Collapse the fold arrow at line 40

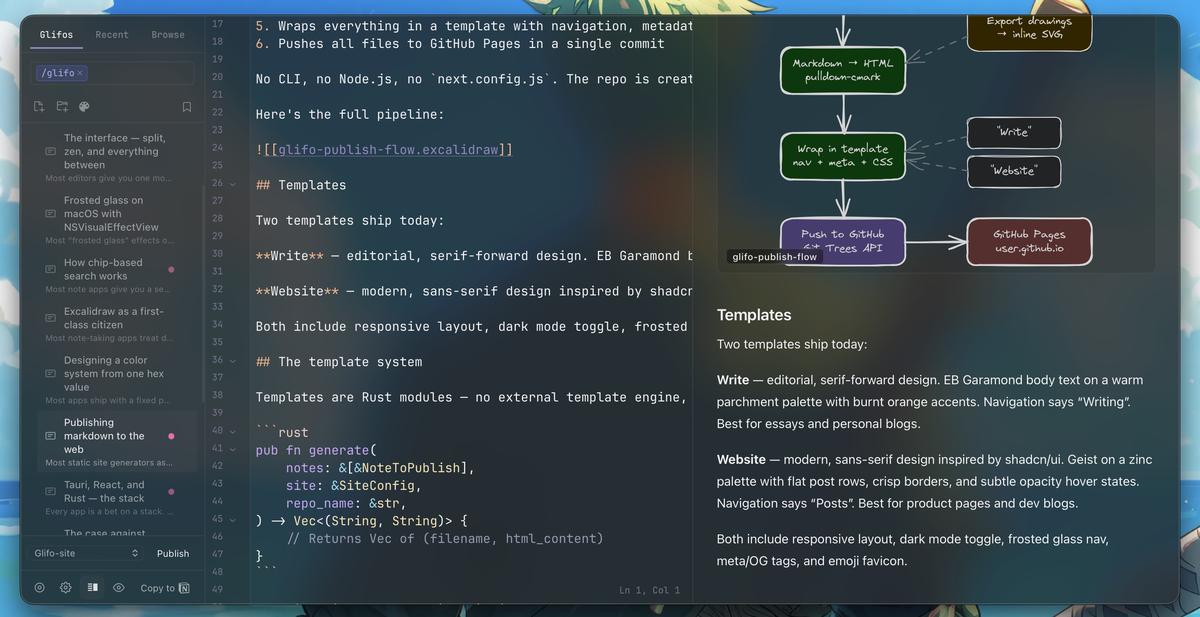[x=233, y=431]
